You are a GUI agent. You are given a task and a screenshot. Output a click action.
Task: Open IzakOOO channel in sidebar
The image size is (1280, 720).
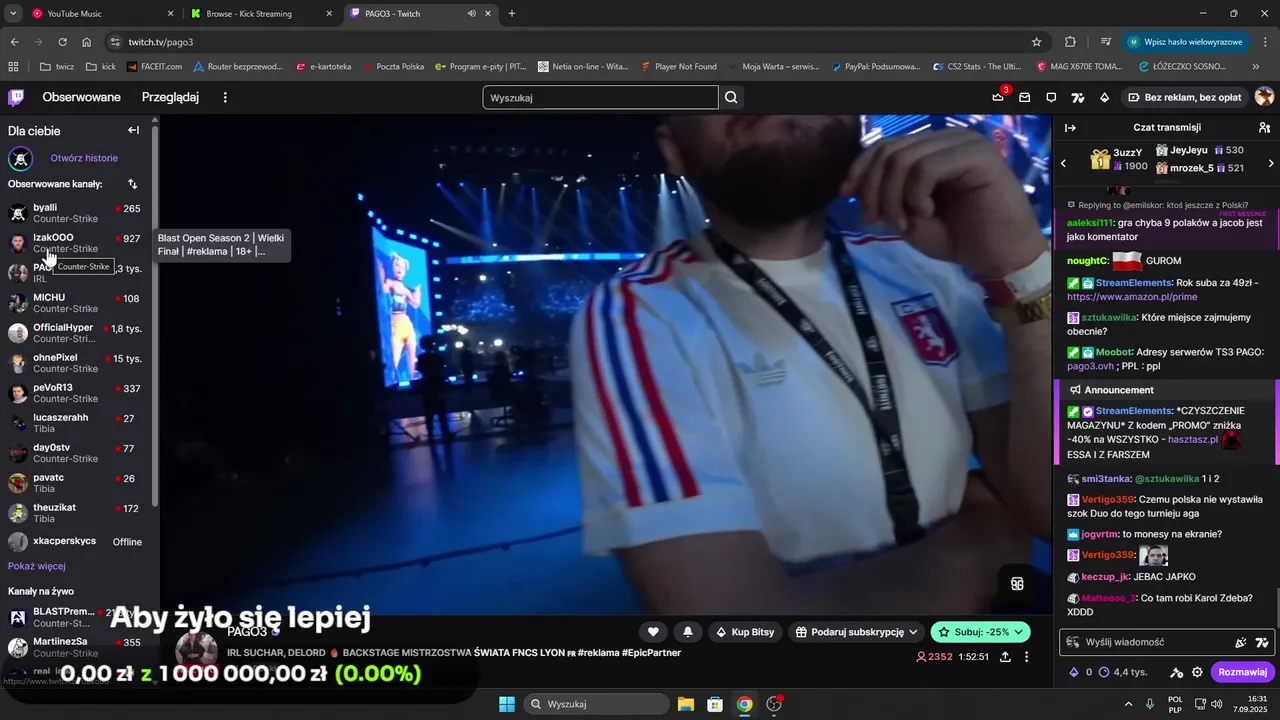(x=78, y=243)
